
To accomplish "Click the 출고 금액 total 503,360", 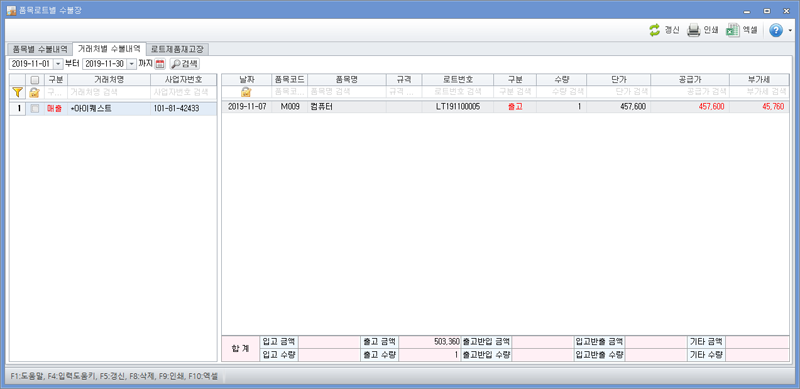I will point(430,342).
